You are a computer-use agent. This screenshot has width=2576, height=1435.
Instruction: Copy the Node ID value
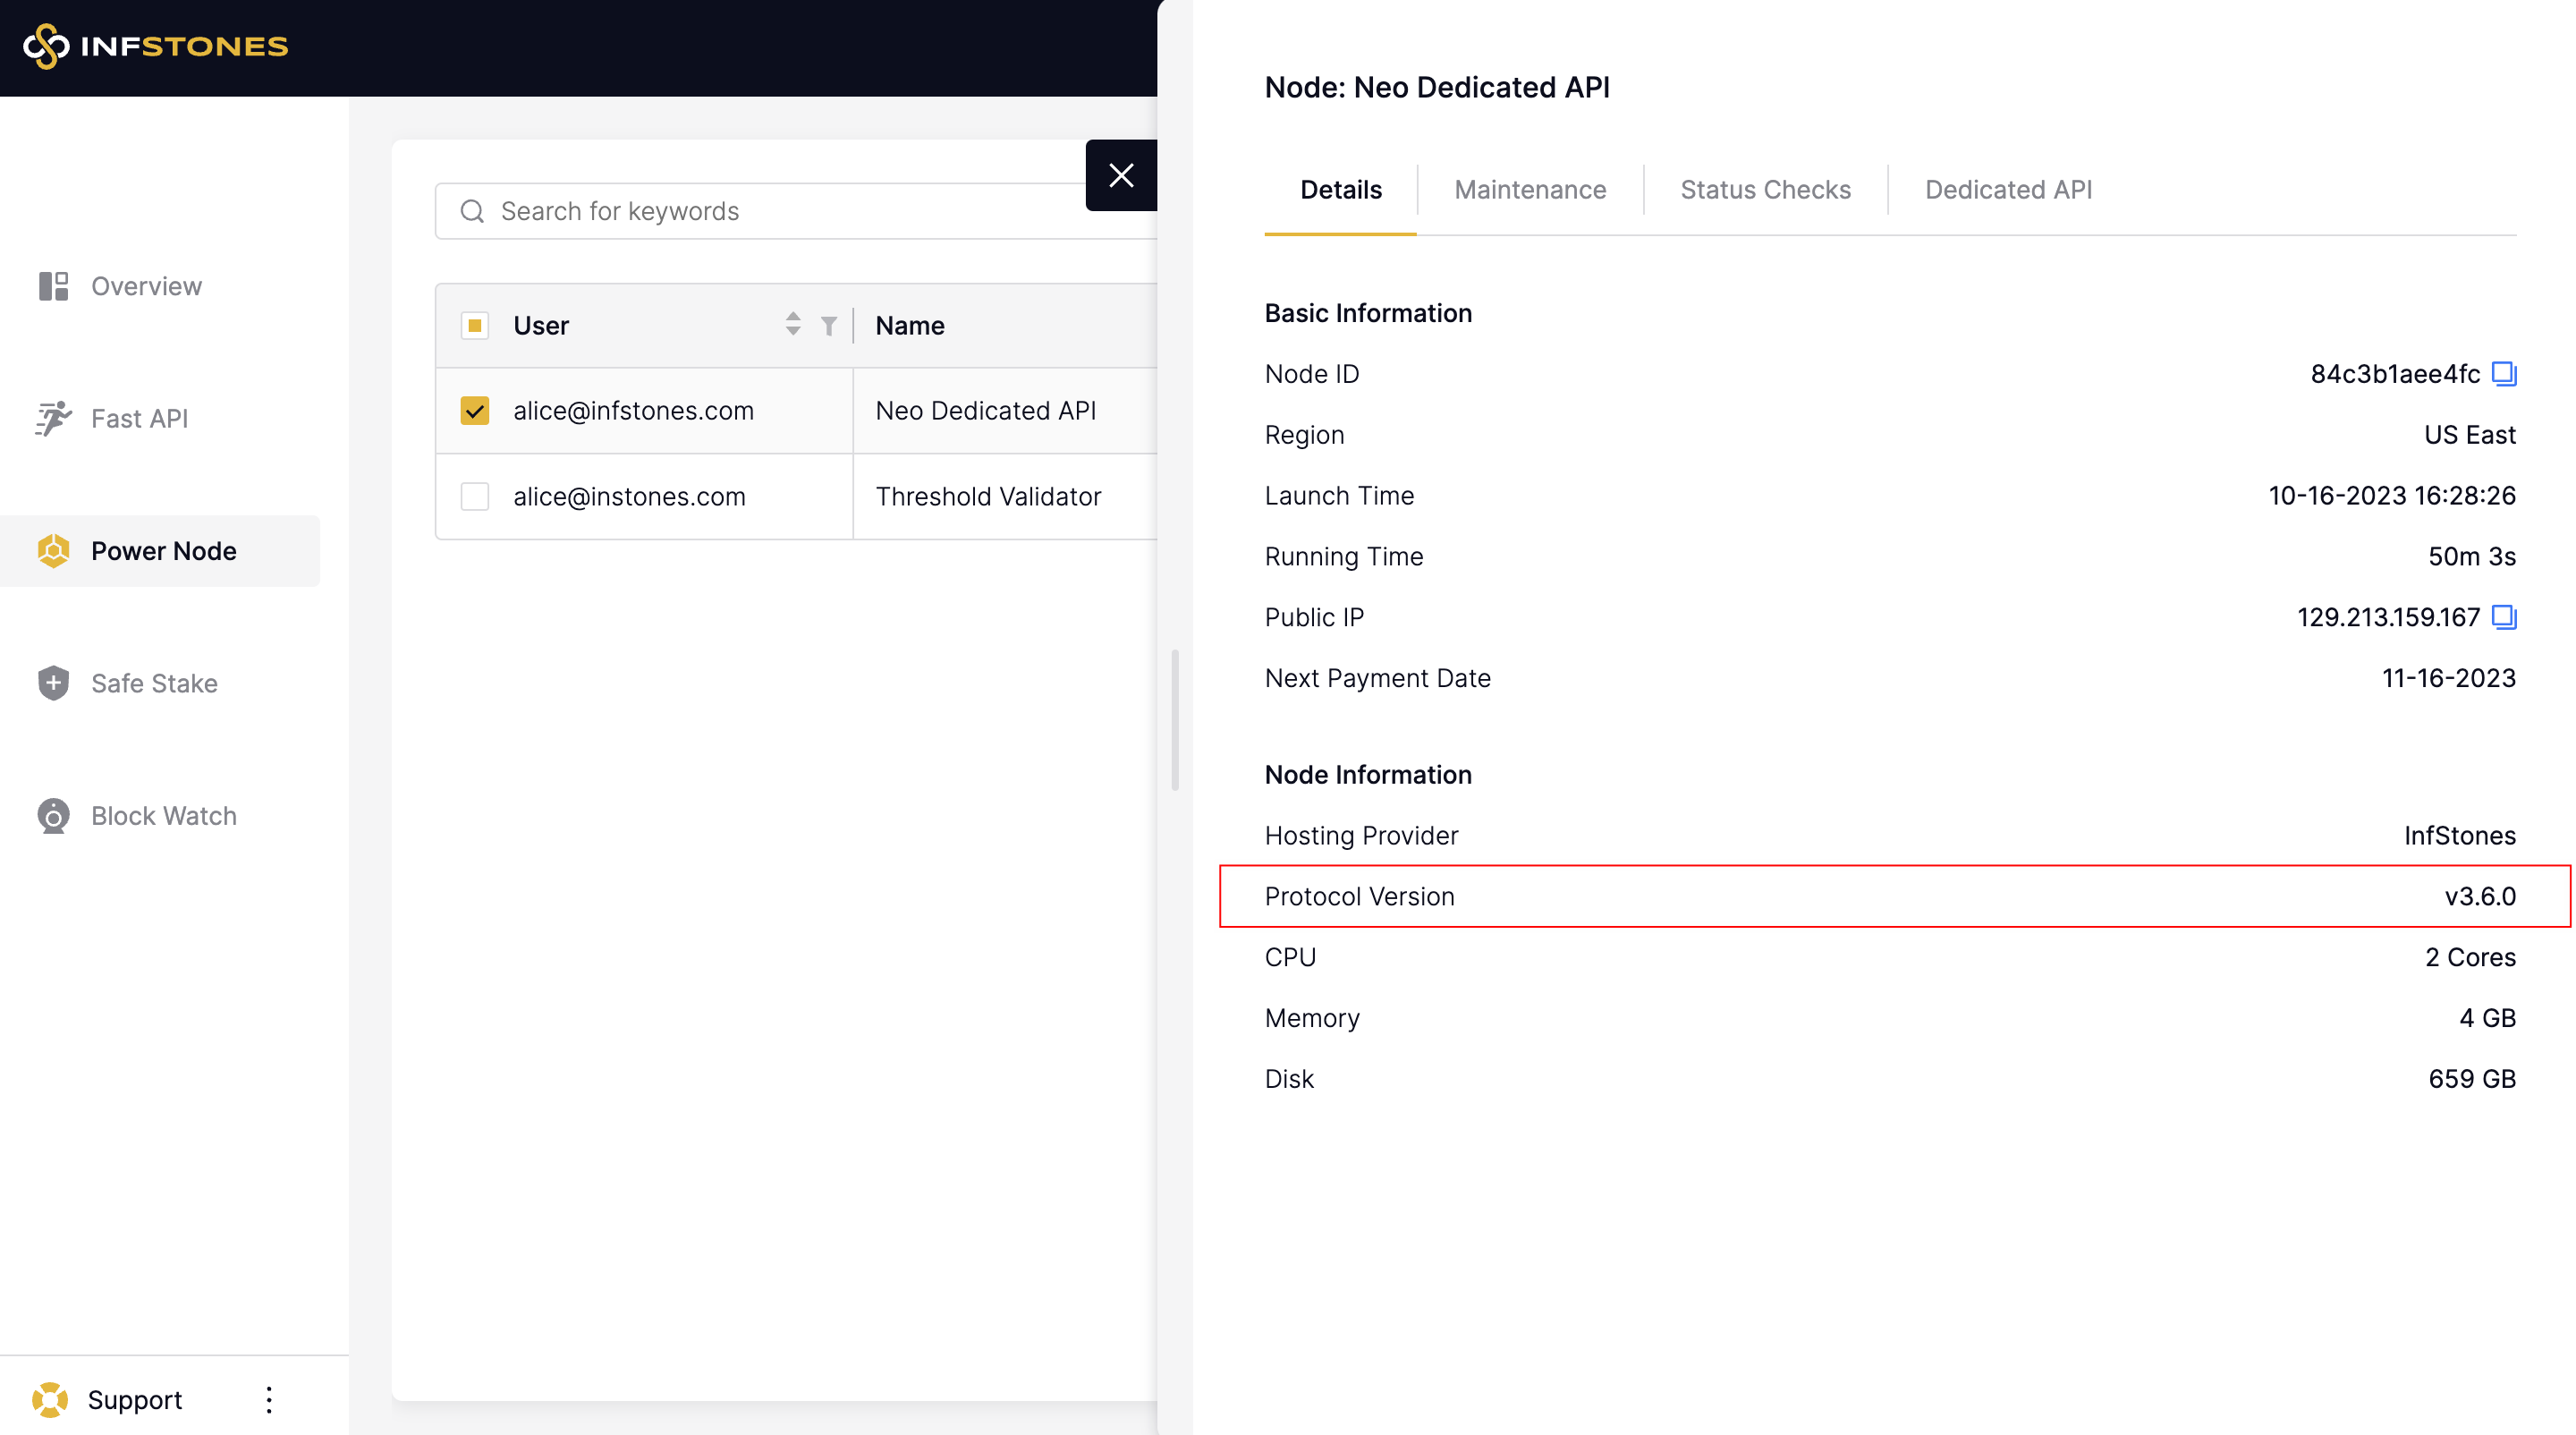(x=2503, y=373)
